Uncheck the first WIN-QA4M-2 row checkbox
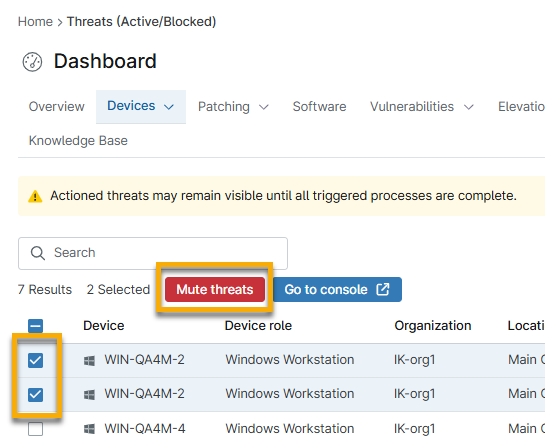Image resolution: width=545 pixels, height=443 pixels. click(35, 360)
